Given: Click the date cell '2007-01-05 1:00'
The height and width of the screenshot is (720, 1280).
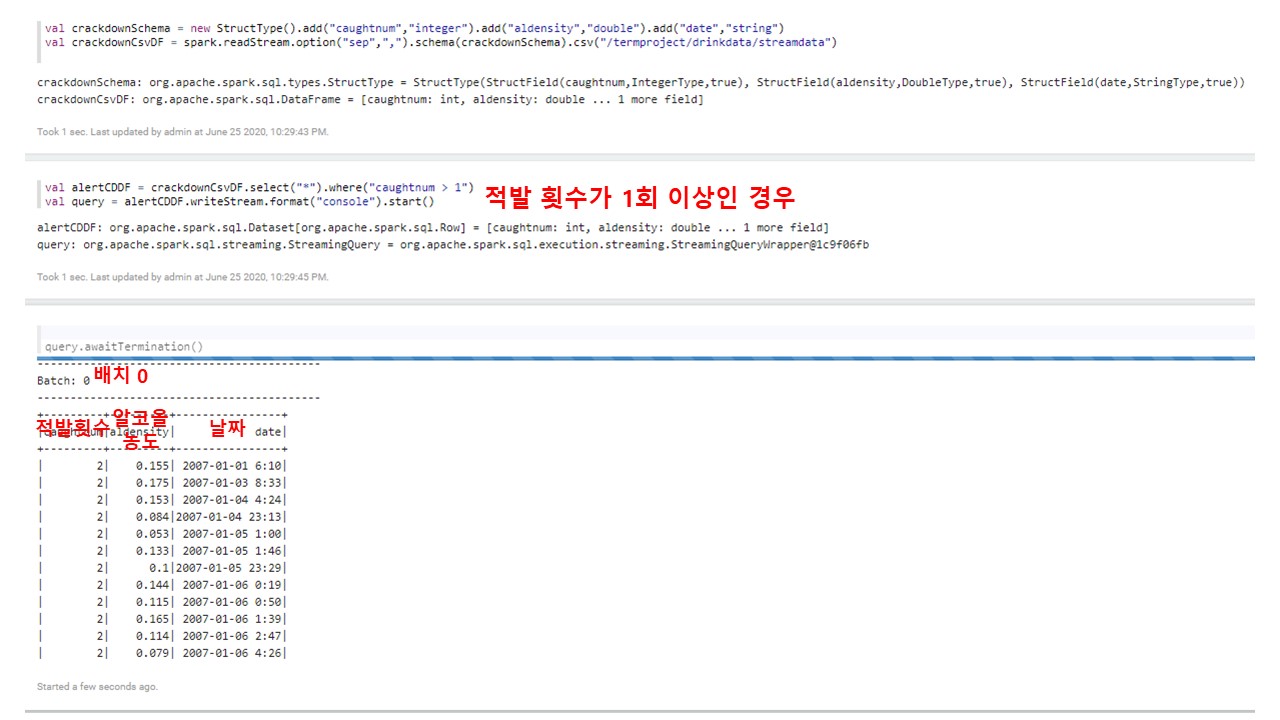Looking at the screenshot, I should (x=232, y=534).
